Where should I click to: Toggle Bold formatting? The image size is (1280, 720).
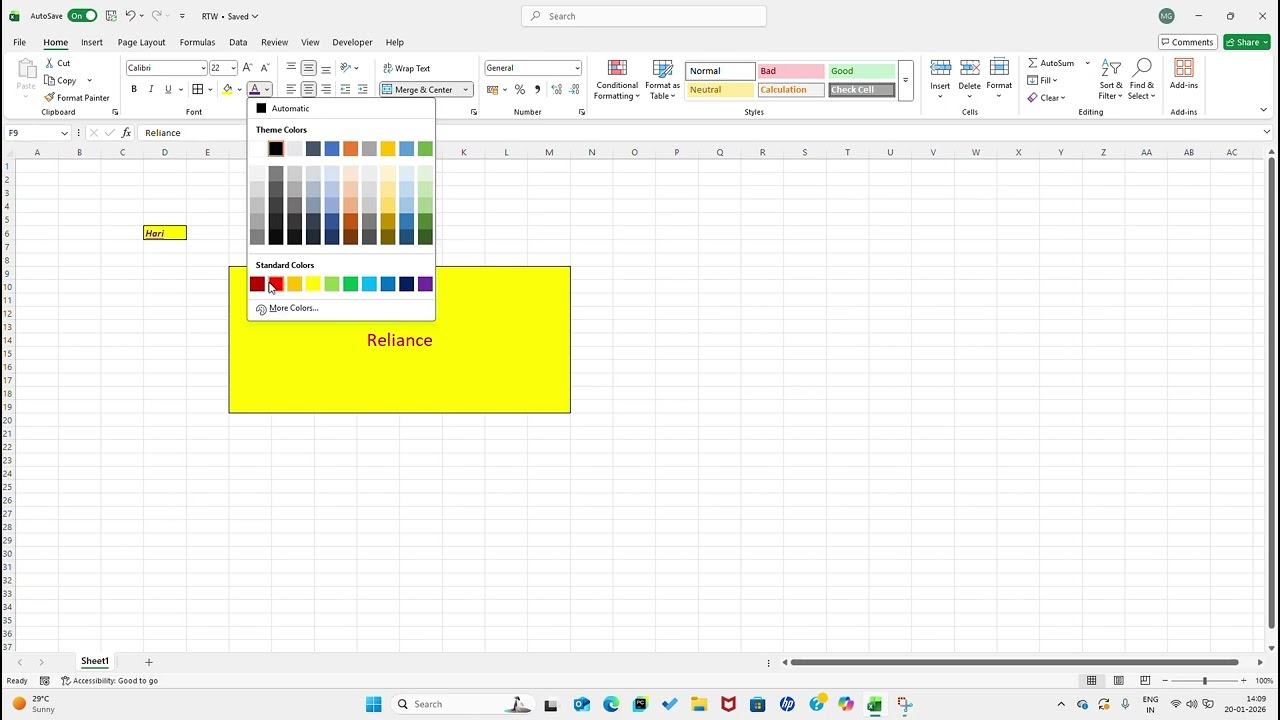[x=134, y=89]
